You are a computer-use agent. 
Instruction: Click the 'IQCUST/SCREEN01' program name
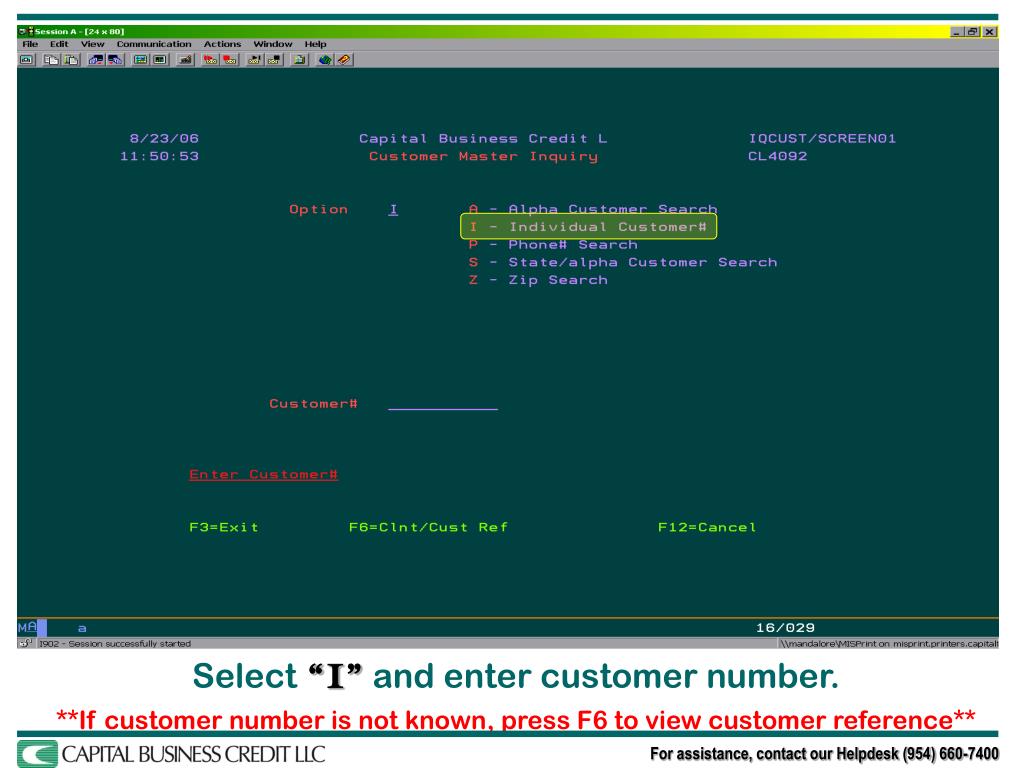tap(822, 138)
